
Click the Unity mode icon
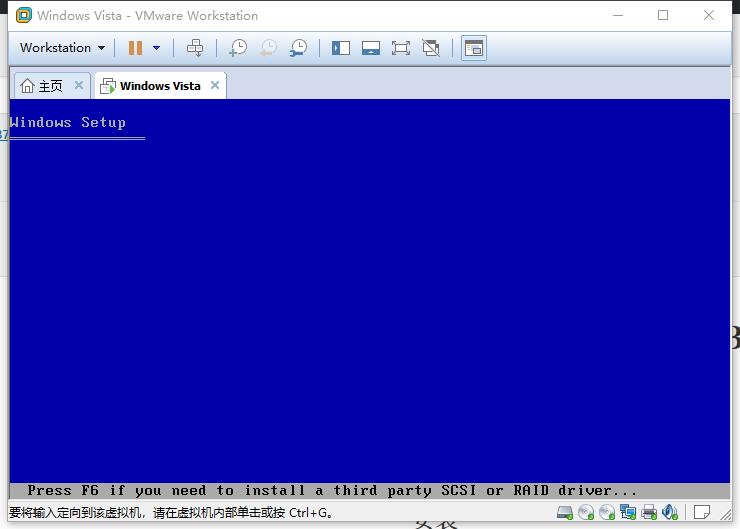pos(431,48)
